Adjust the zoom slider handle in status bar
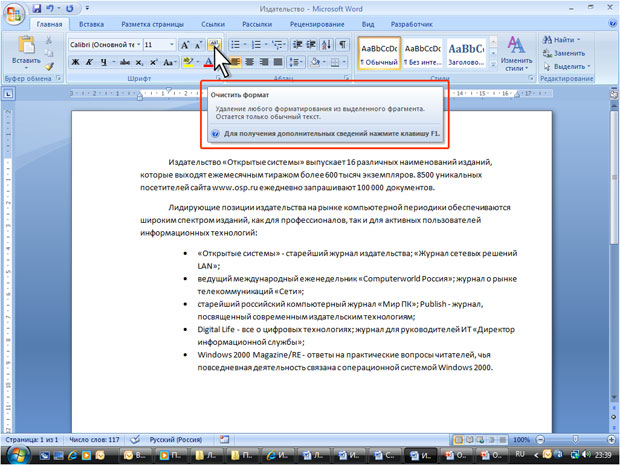 575,440
